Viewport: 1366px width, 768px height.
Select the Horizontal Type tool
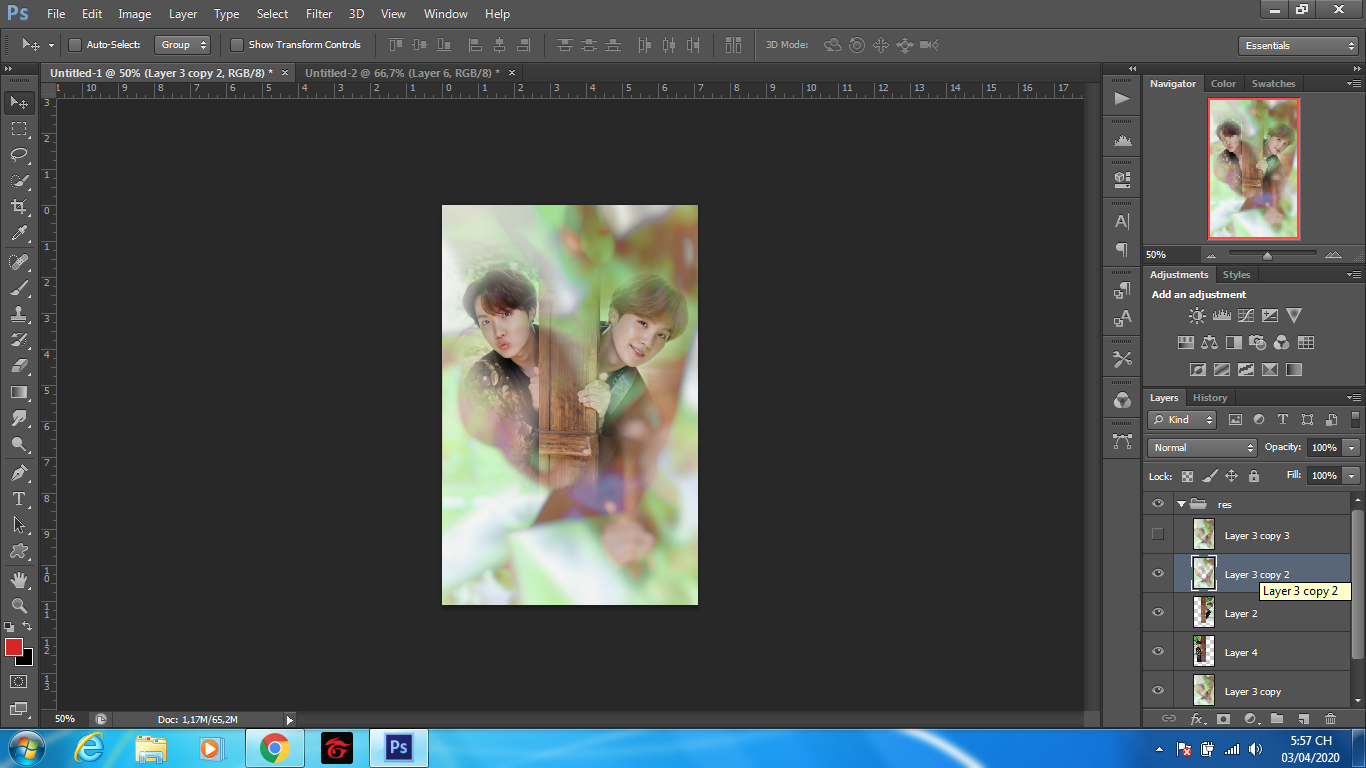click(x=19, y=498)
